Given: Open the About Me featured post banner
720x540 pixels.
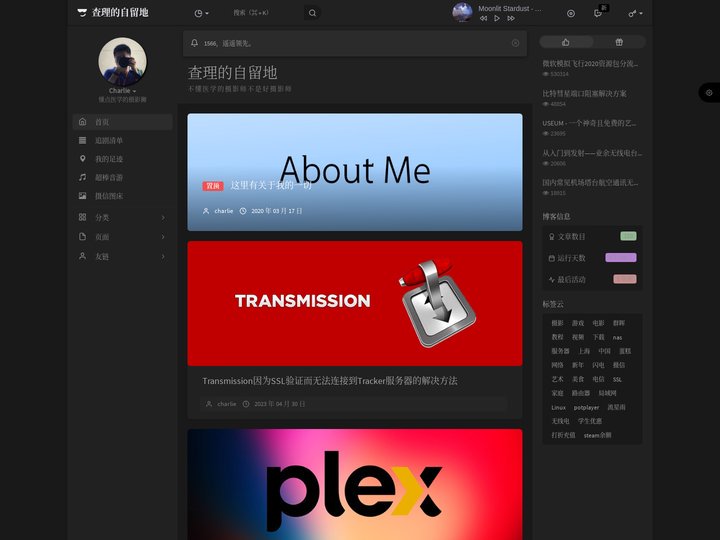Looking at the screenshot, I should tap(354, 172).
